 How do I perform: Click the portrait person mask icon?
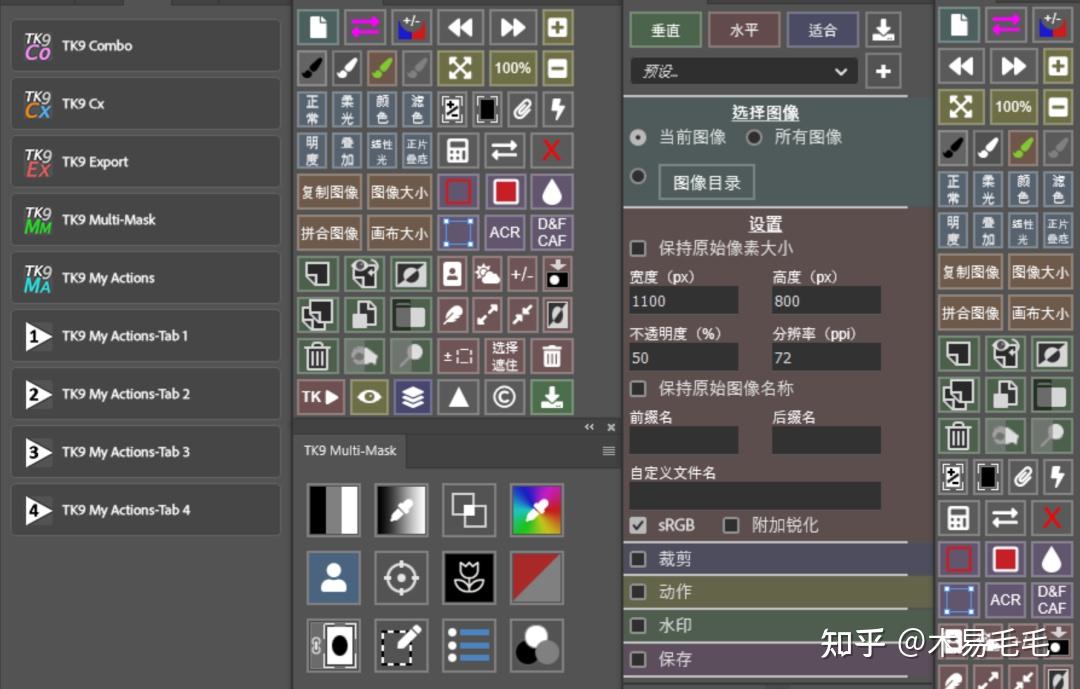click(333, 578)
